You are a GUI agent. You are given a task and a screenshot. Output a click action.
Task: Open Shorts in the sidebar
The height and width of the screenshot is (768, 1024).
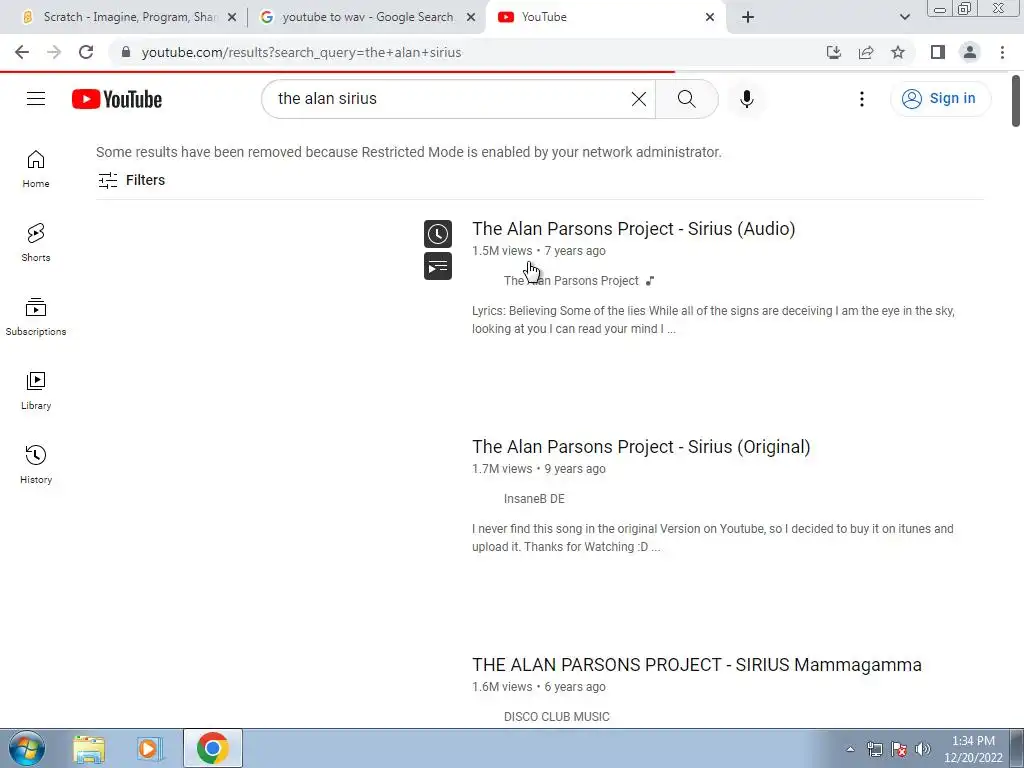[36, 243]
